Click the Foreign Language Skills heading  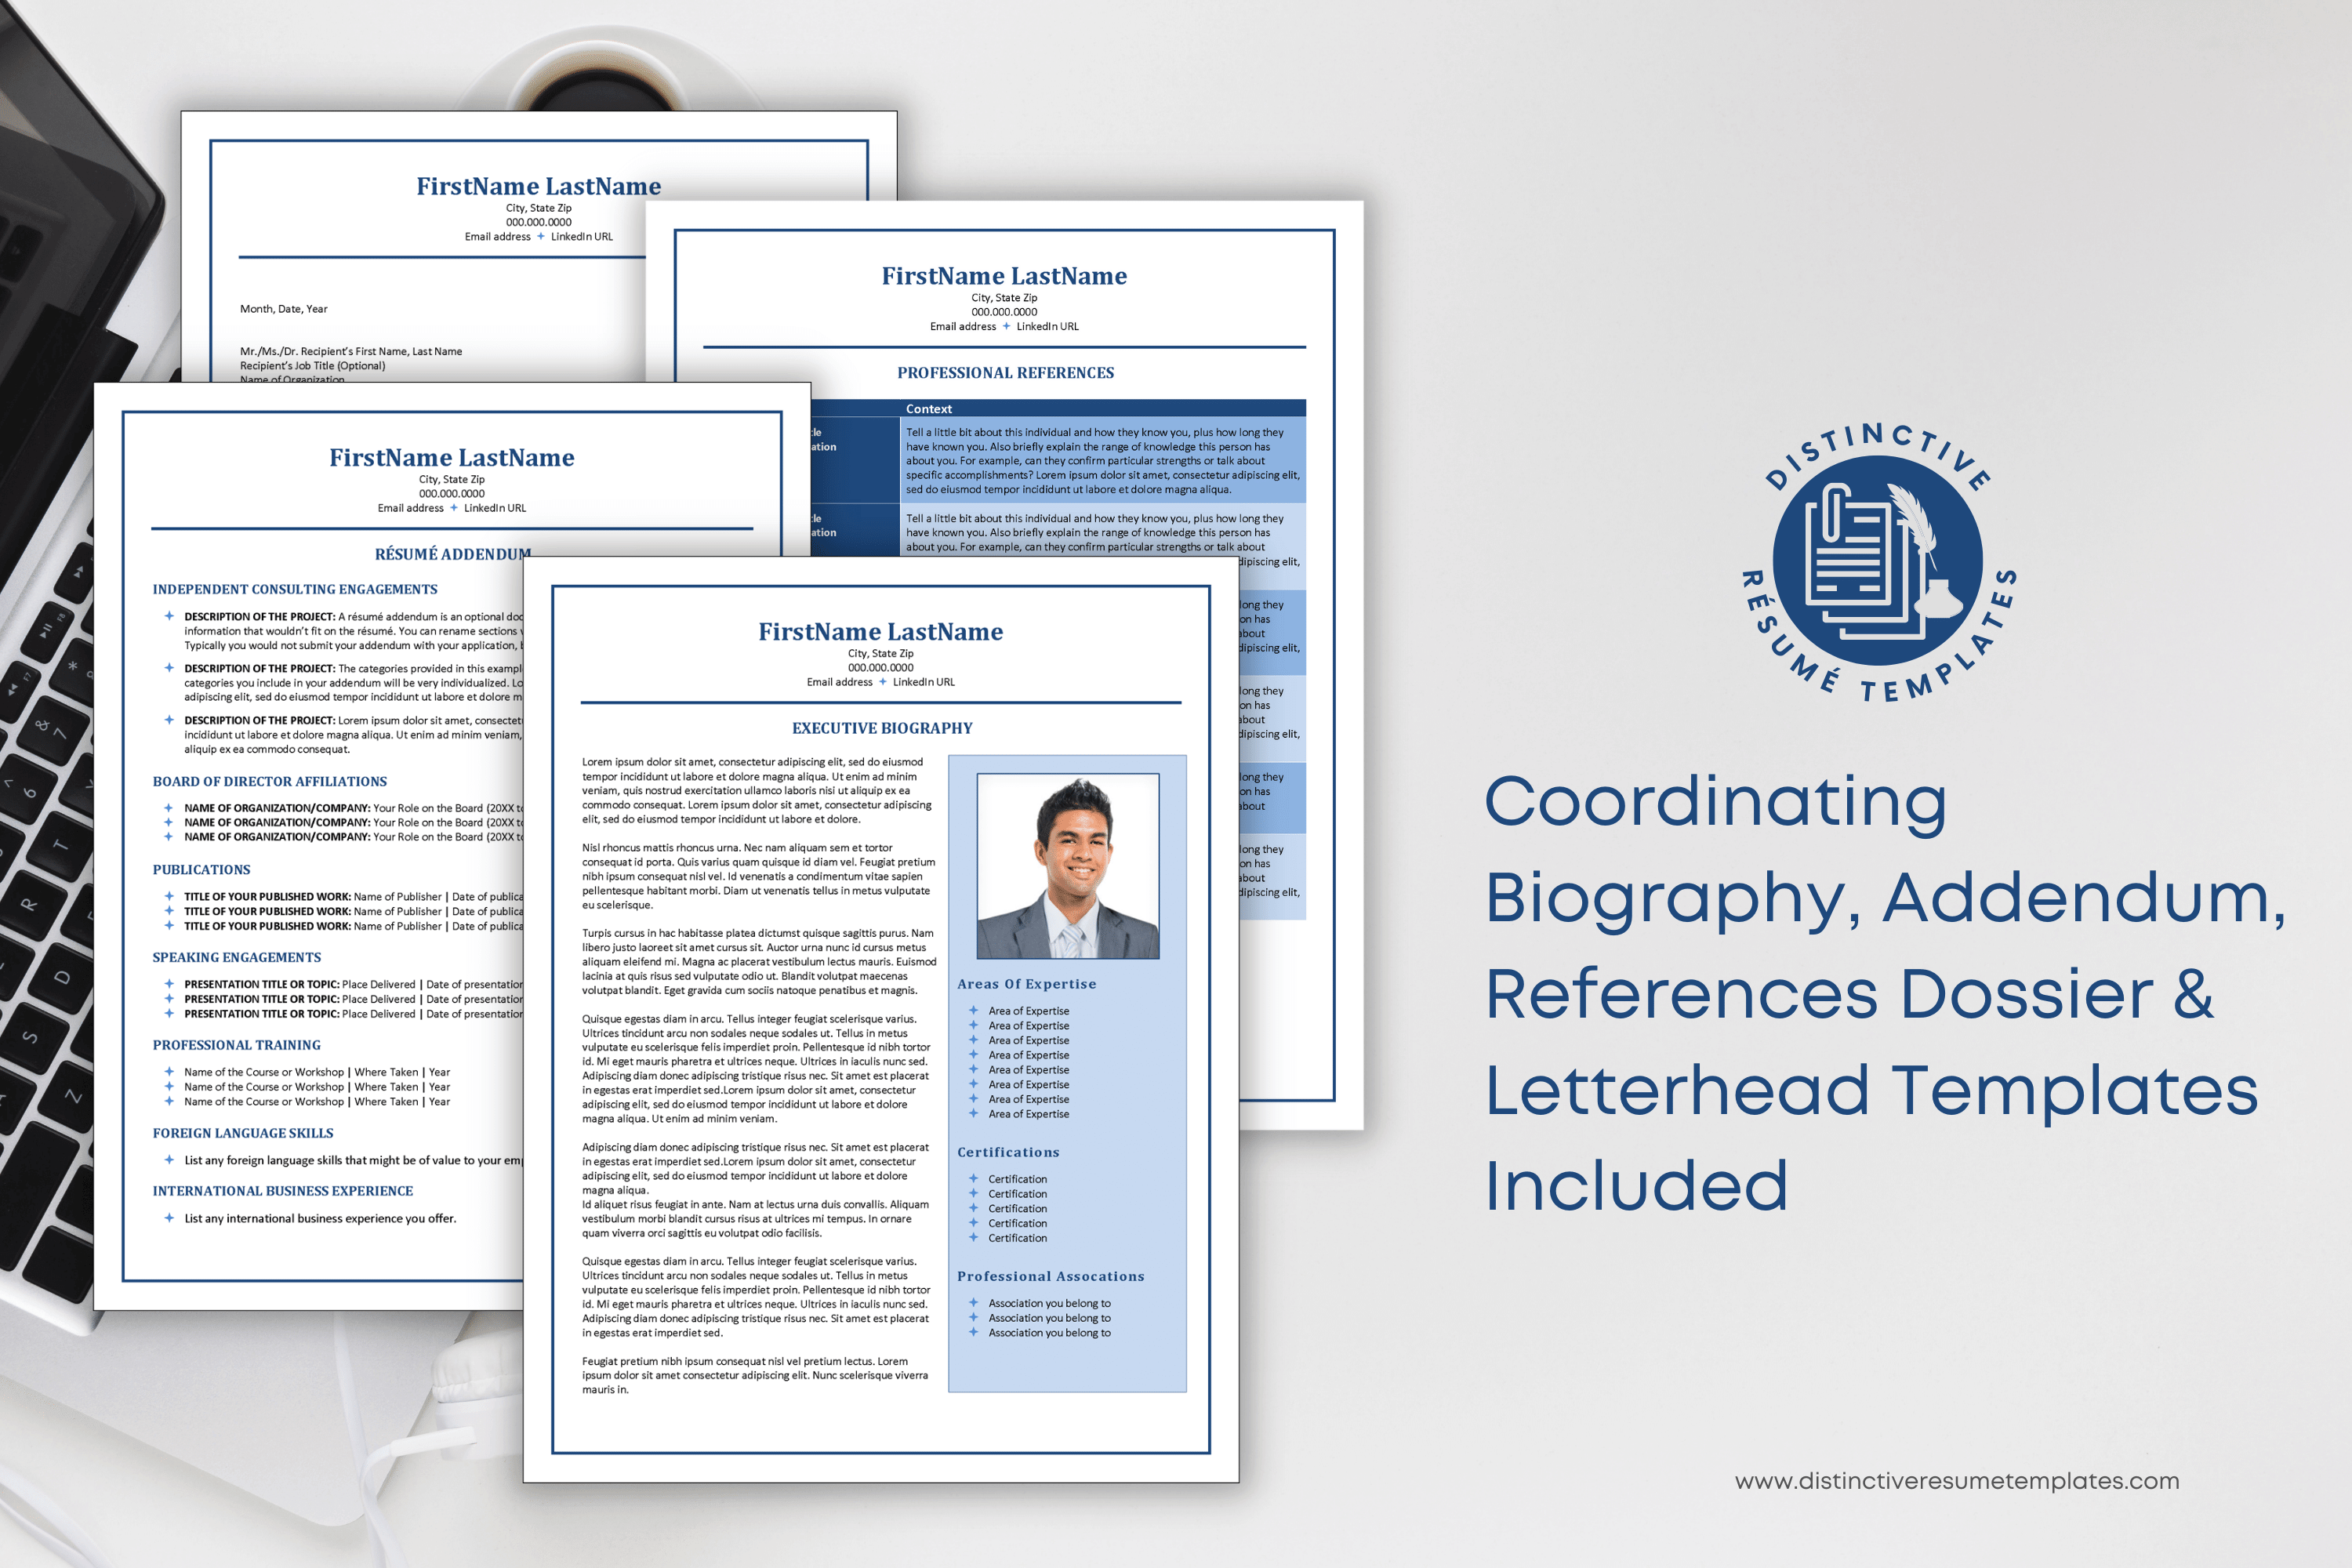coord(243,1133)
